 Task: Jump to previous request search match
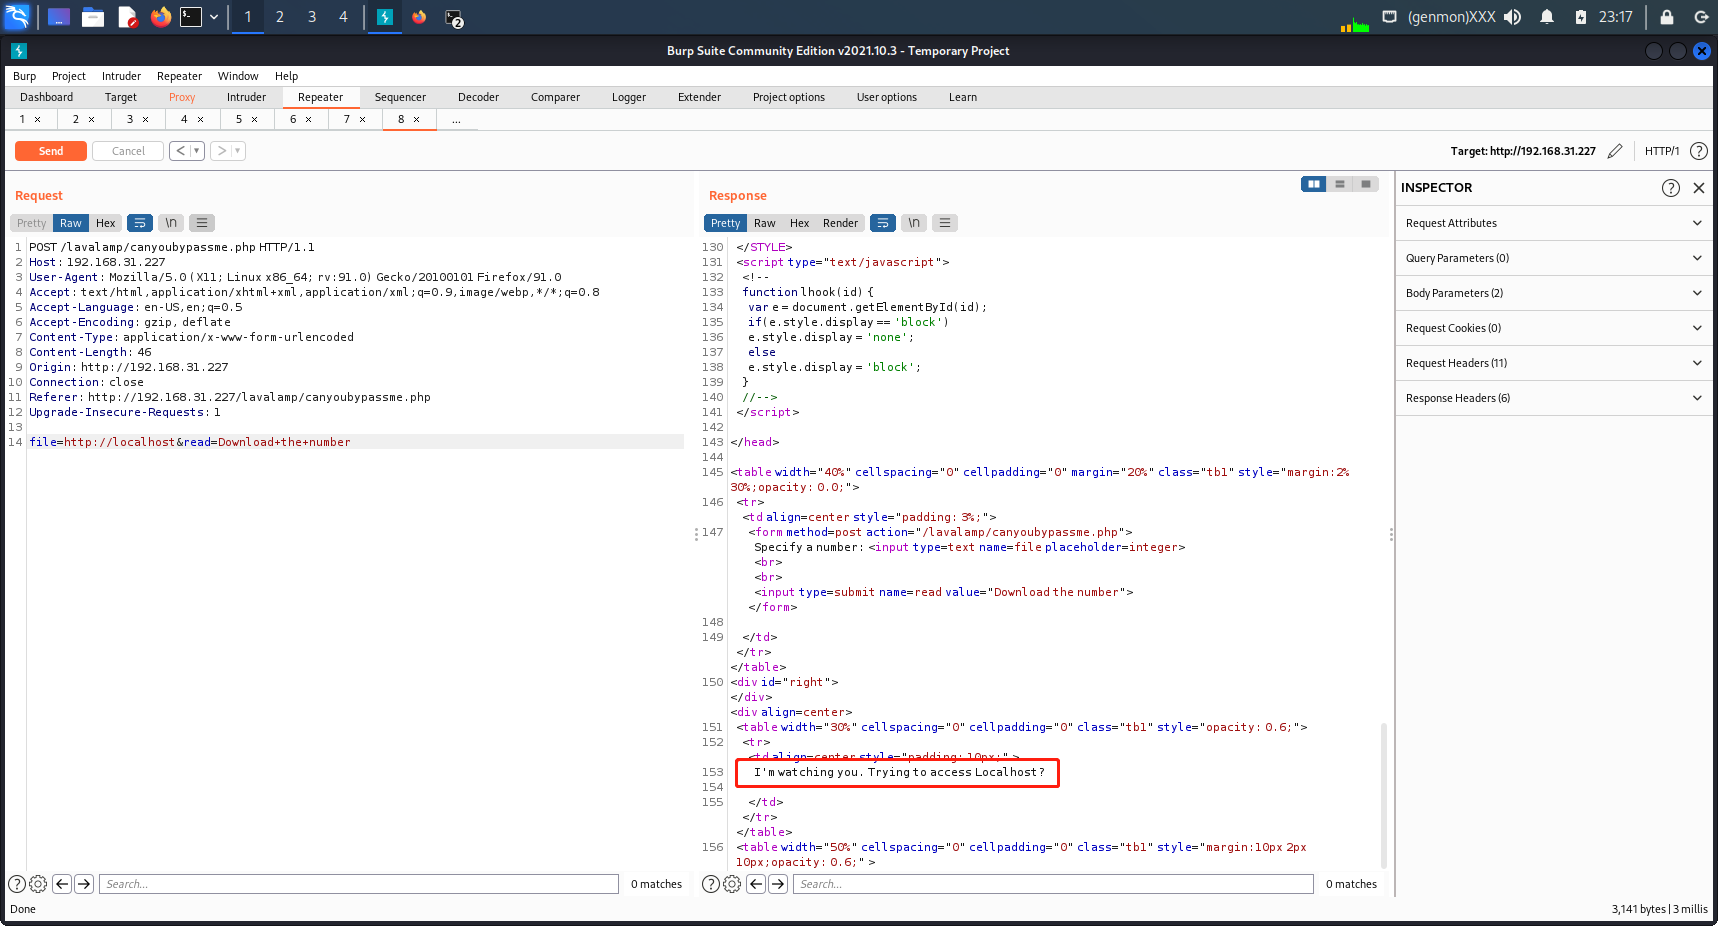[x=62, y=884]
